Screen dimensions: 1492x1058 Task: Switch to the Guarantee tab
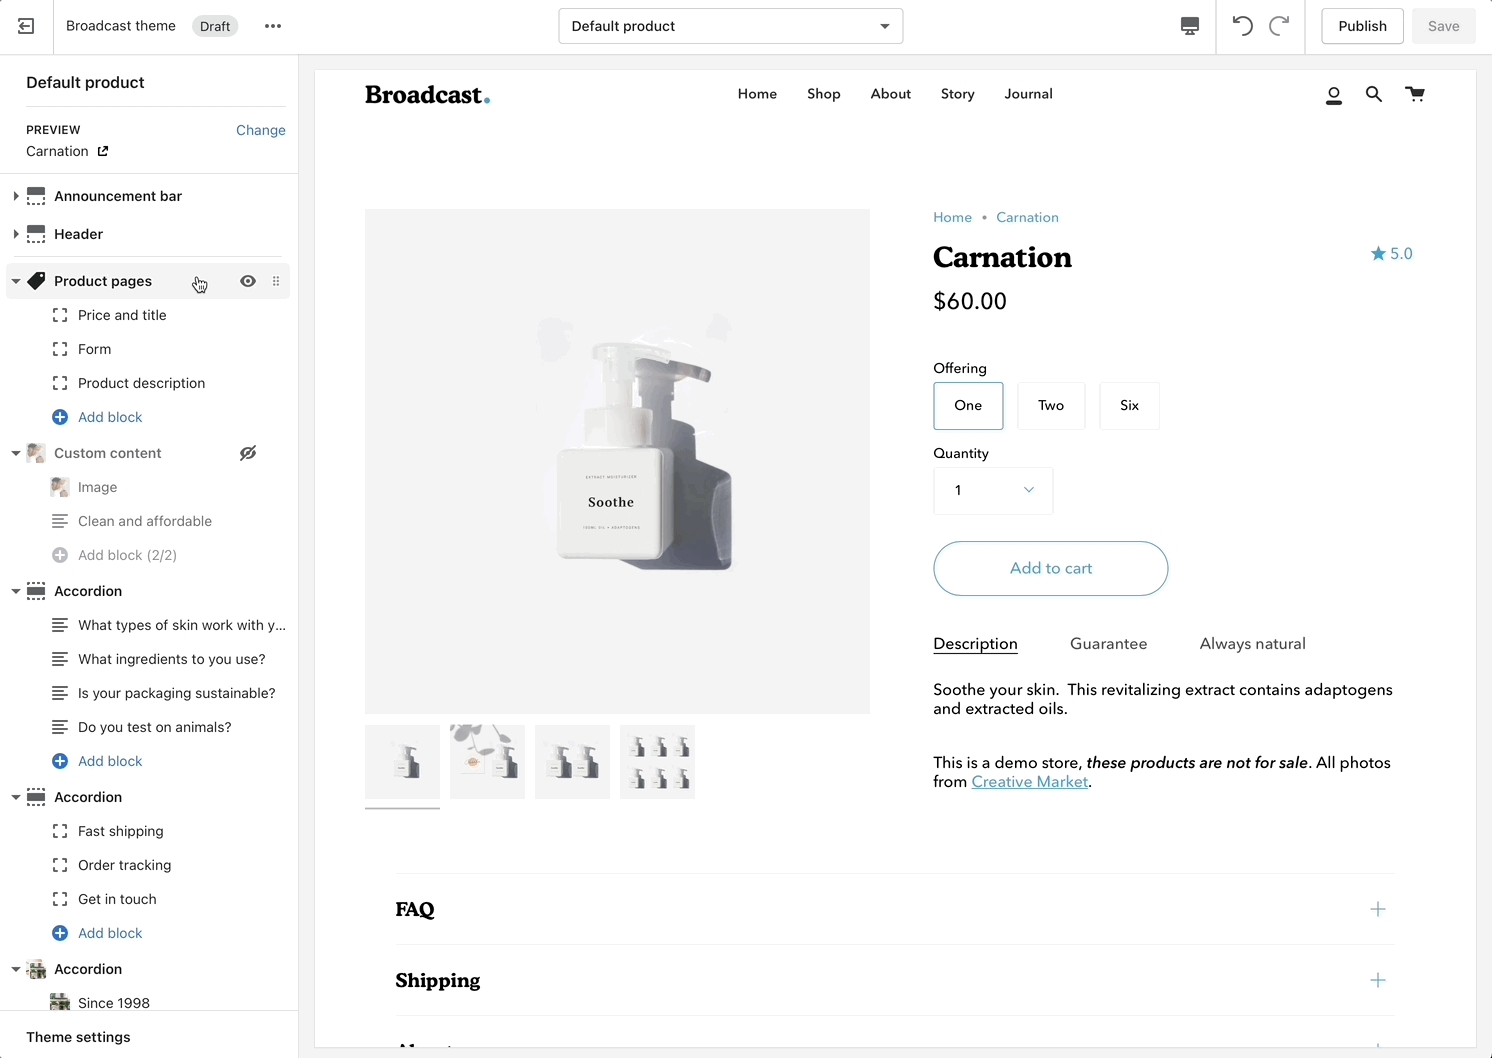tap(1108, 644)
